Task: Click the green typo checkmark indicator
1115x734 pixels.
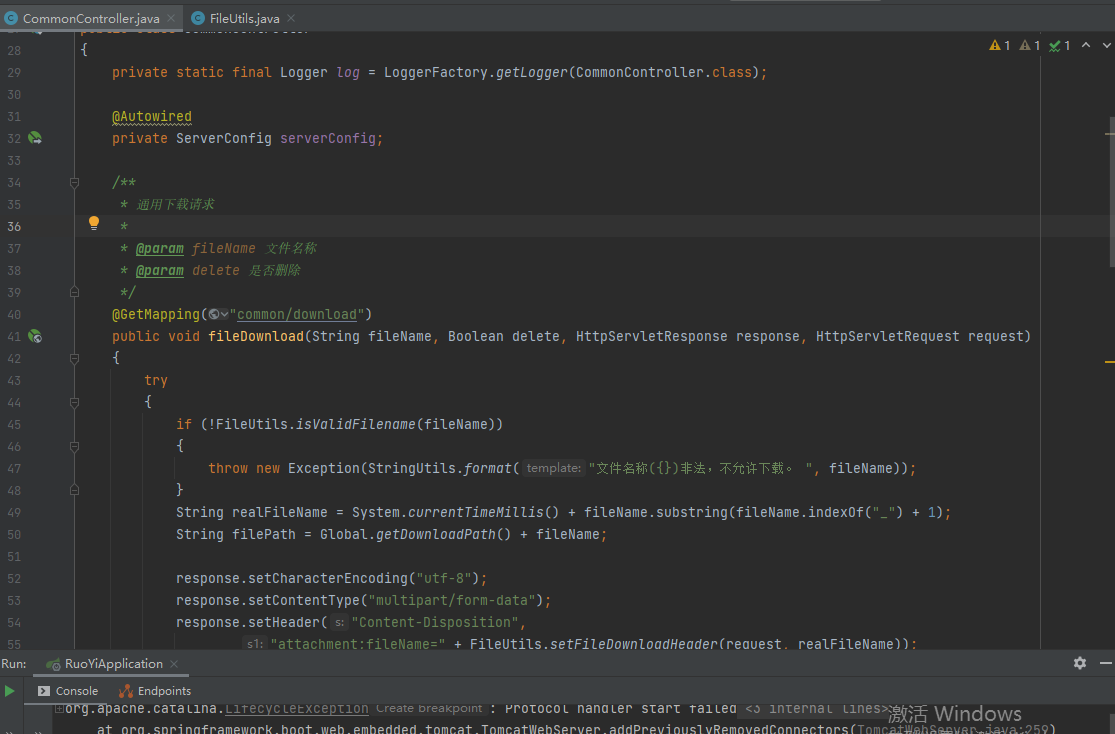Action: (1059, 46)
